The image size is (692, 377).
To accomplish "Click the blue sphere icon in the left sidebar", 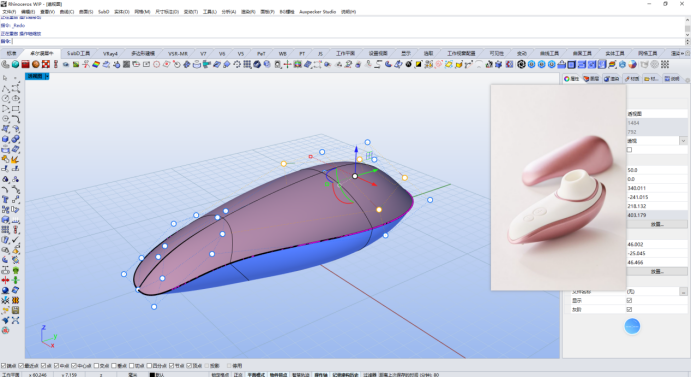I will point(5,290).
